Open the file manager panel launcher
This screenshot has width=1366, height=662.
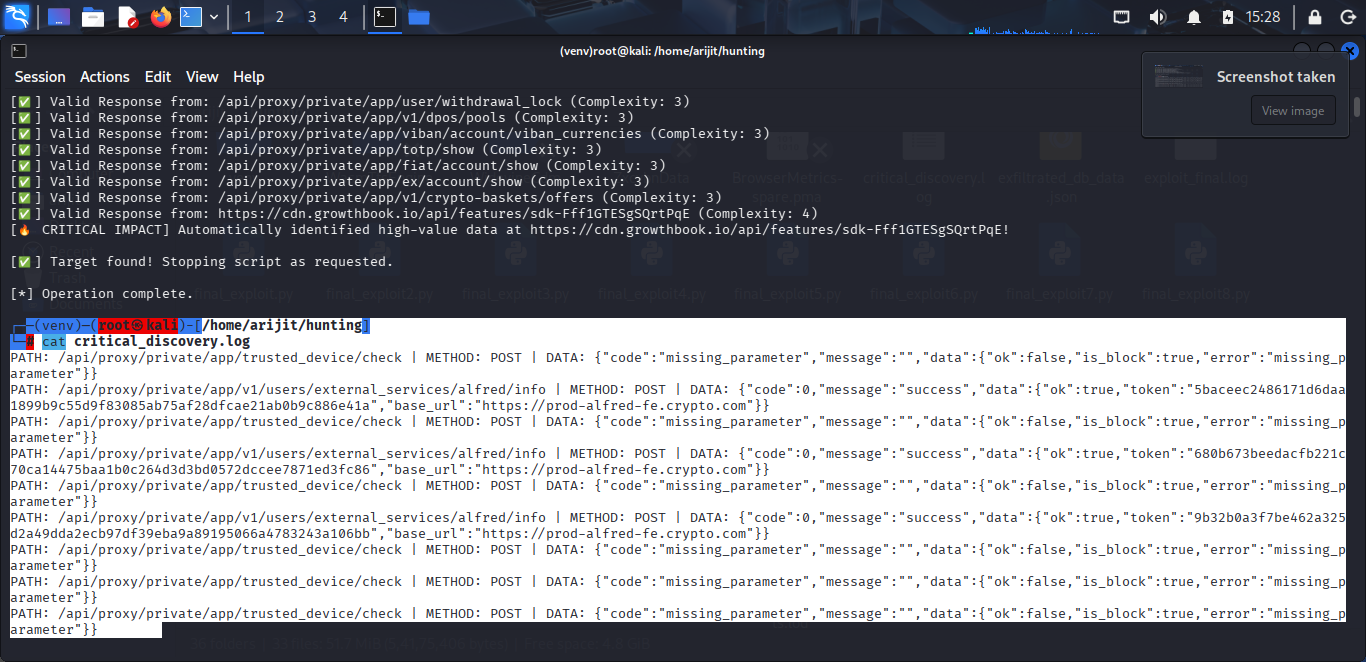[x=93, y=17]
